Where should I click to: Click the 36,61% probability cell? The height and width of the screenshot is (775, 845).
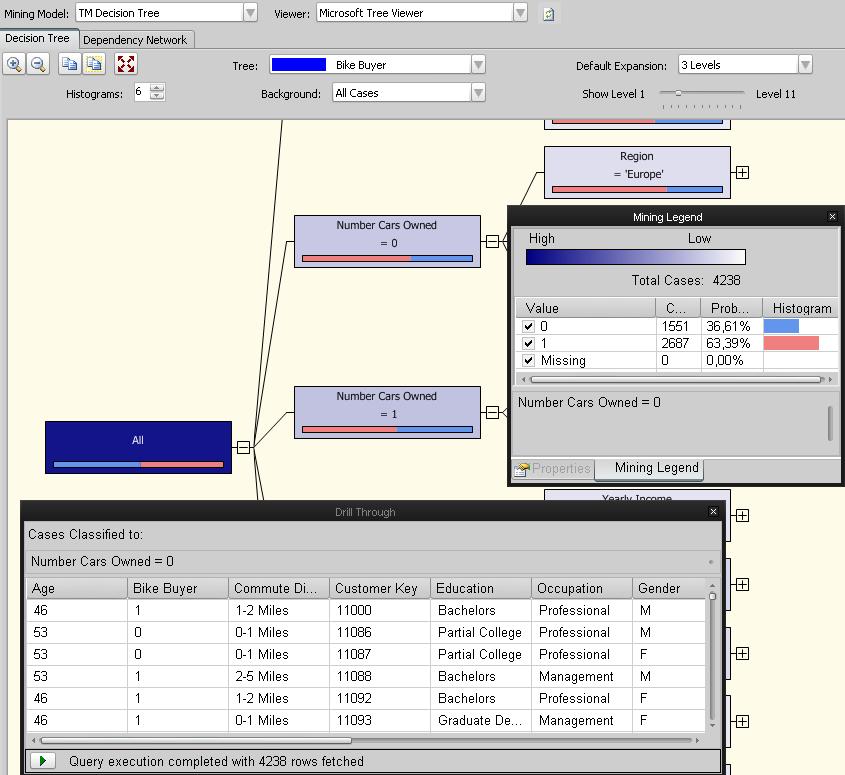(x=731, y=326)
